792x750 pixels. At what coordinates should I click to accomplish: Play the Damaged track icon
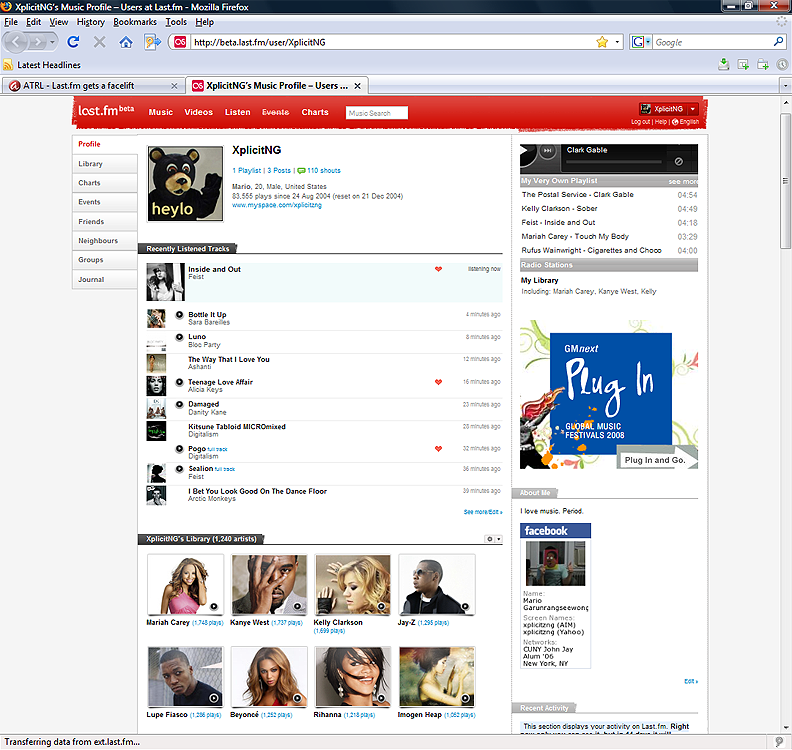179,405
